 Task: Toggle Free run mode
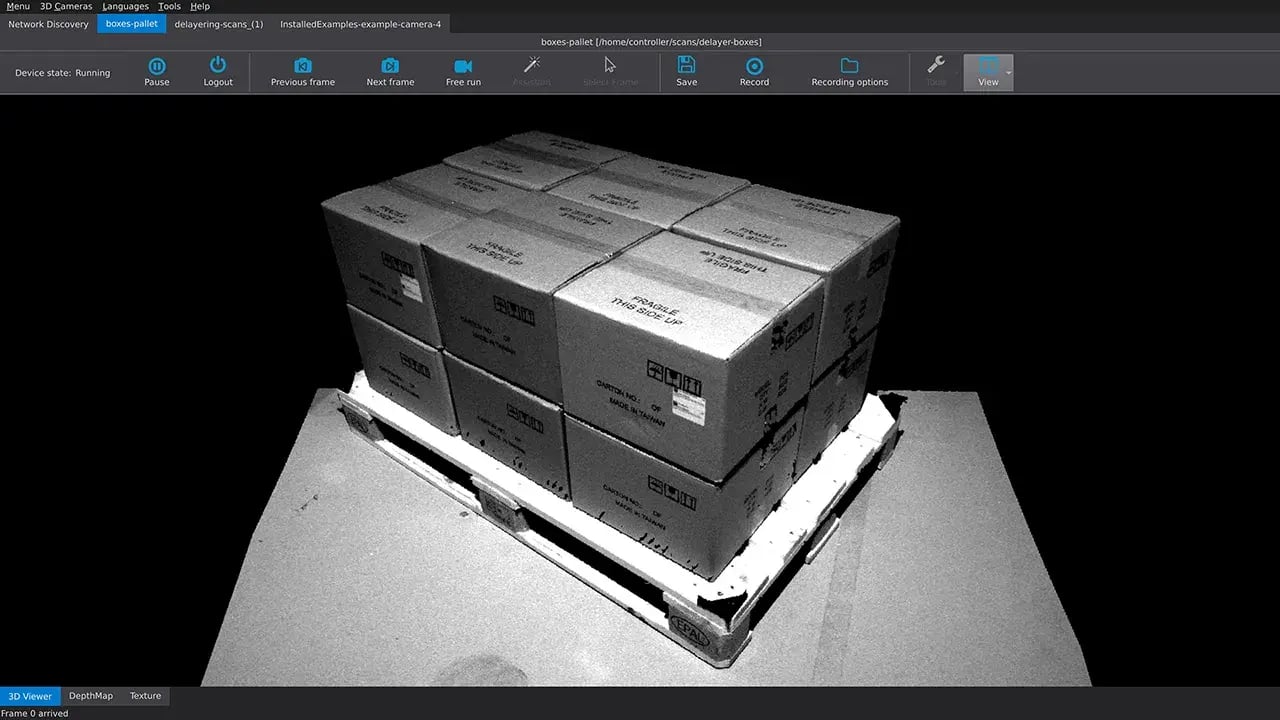pos(463,70)
